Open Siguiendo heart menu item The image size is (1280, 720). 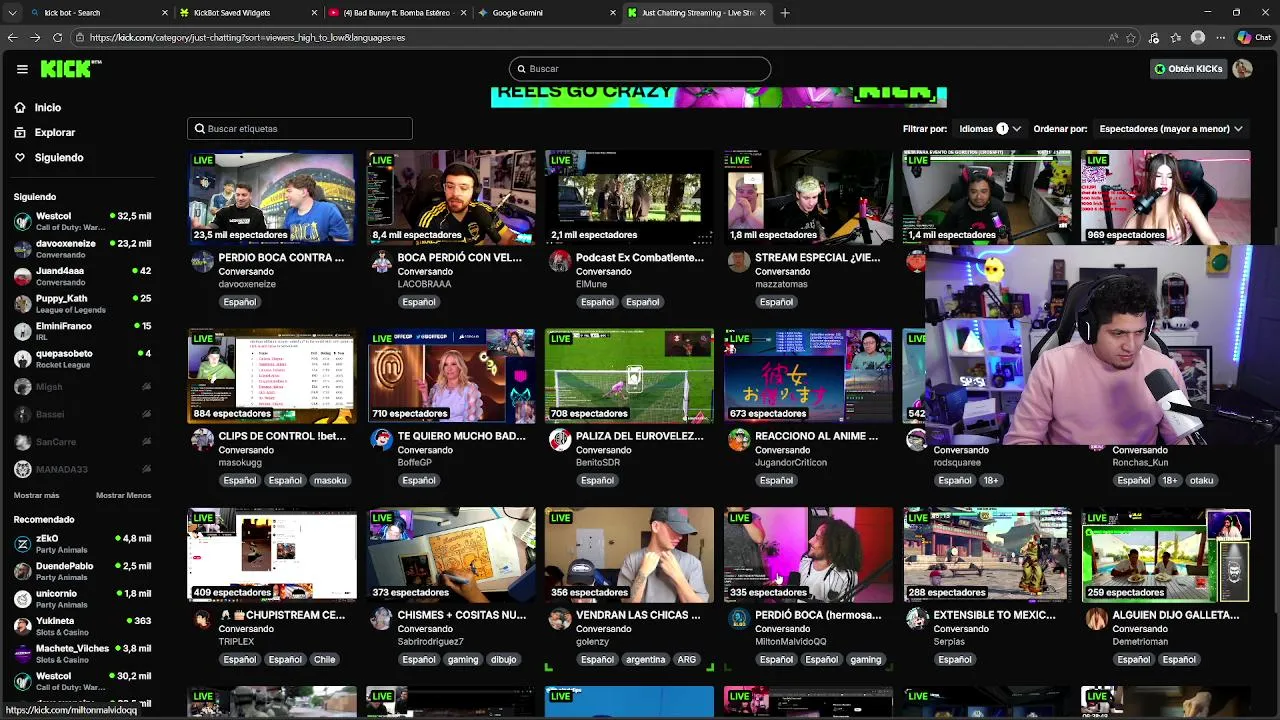[x=58, y=157]
